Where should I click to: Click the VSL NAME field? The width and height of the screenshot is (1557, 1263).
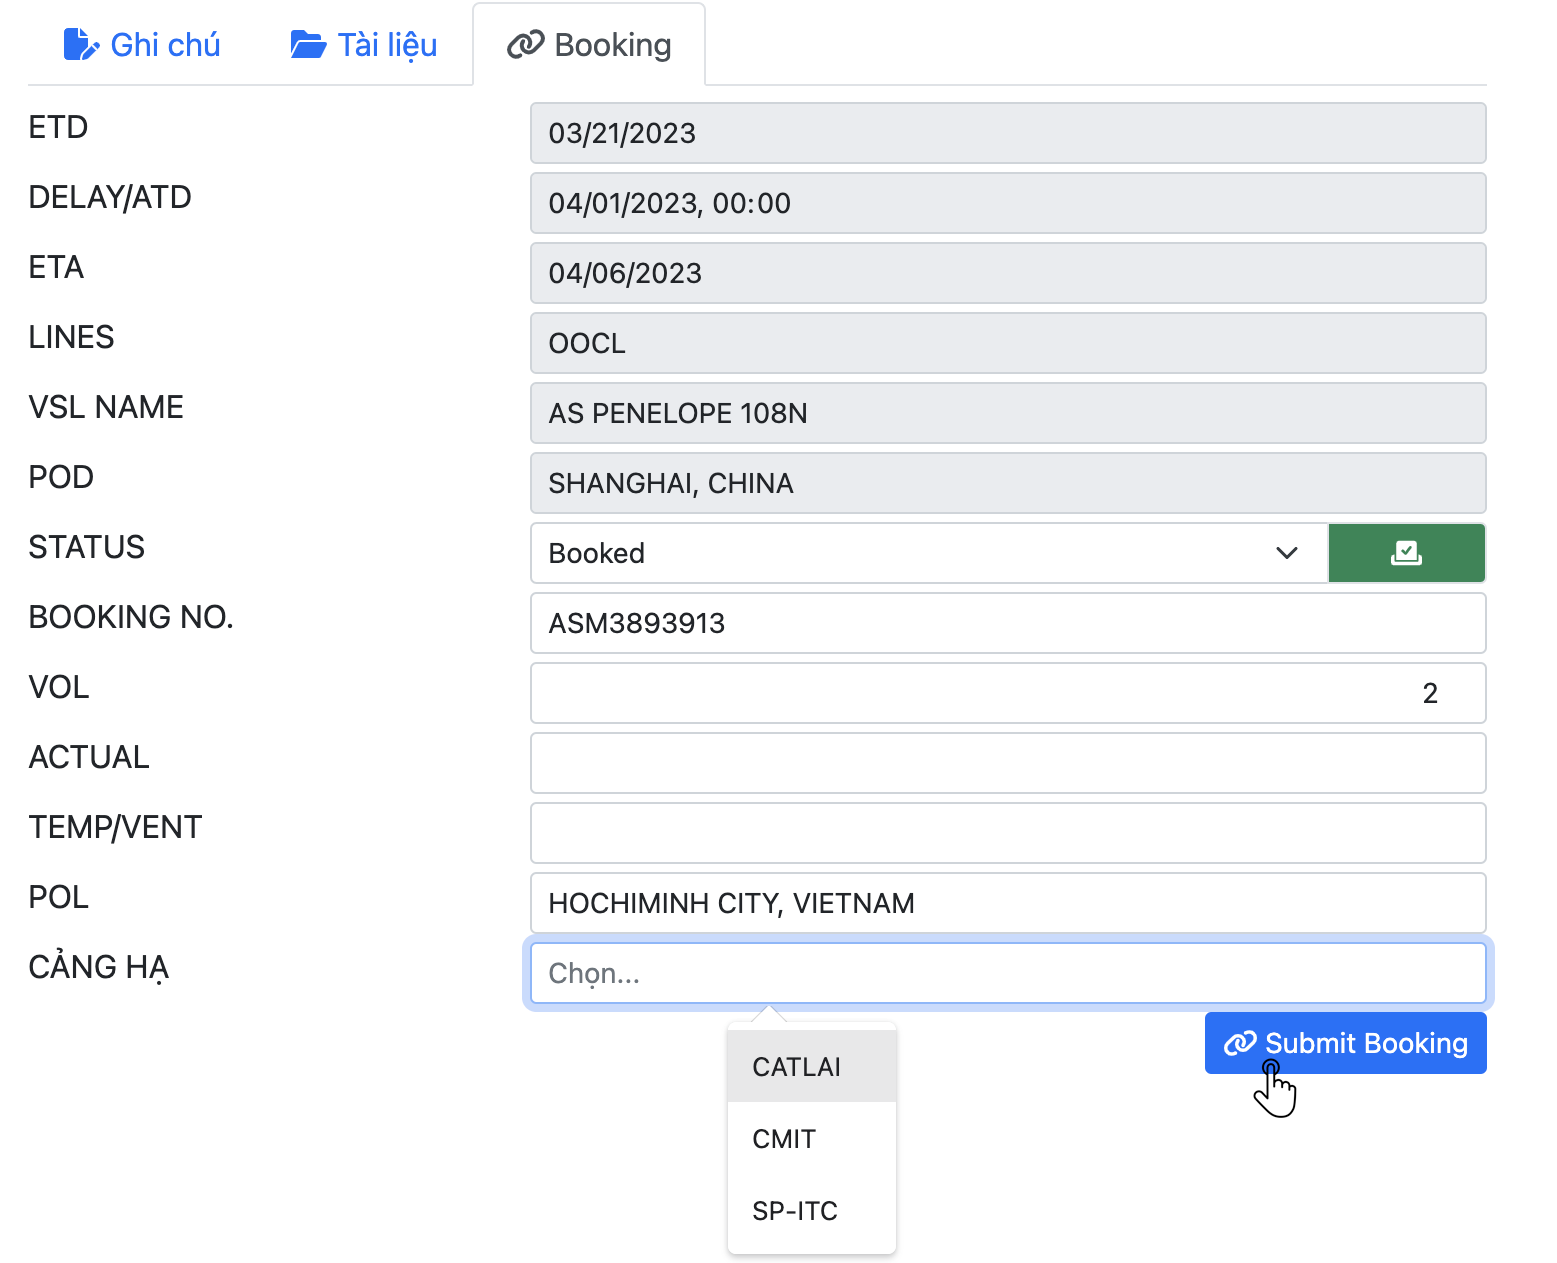click(x=1007, y=413)
